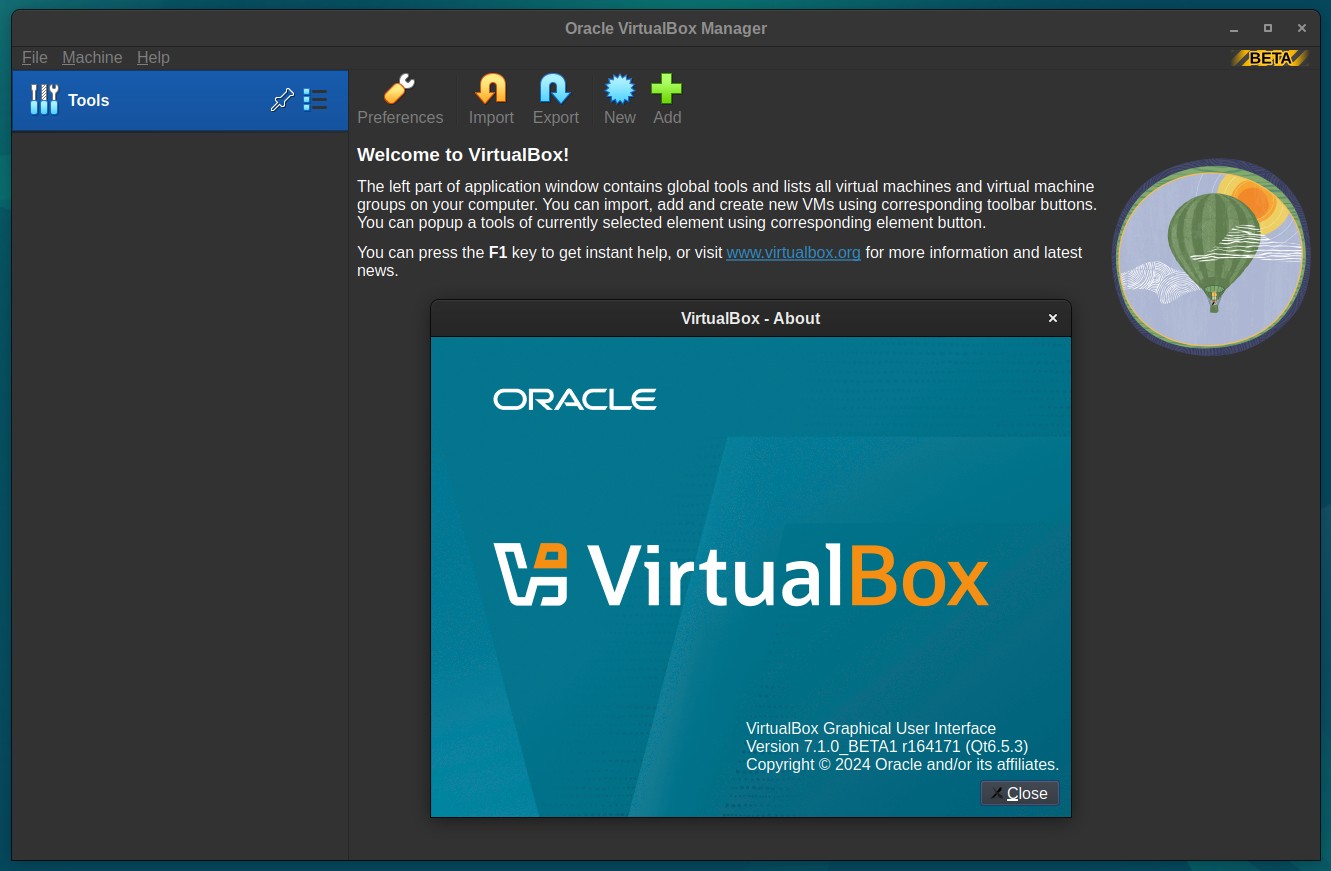
Task: Open the File menu
Action: [x=35, y=58]
